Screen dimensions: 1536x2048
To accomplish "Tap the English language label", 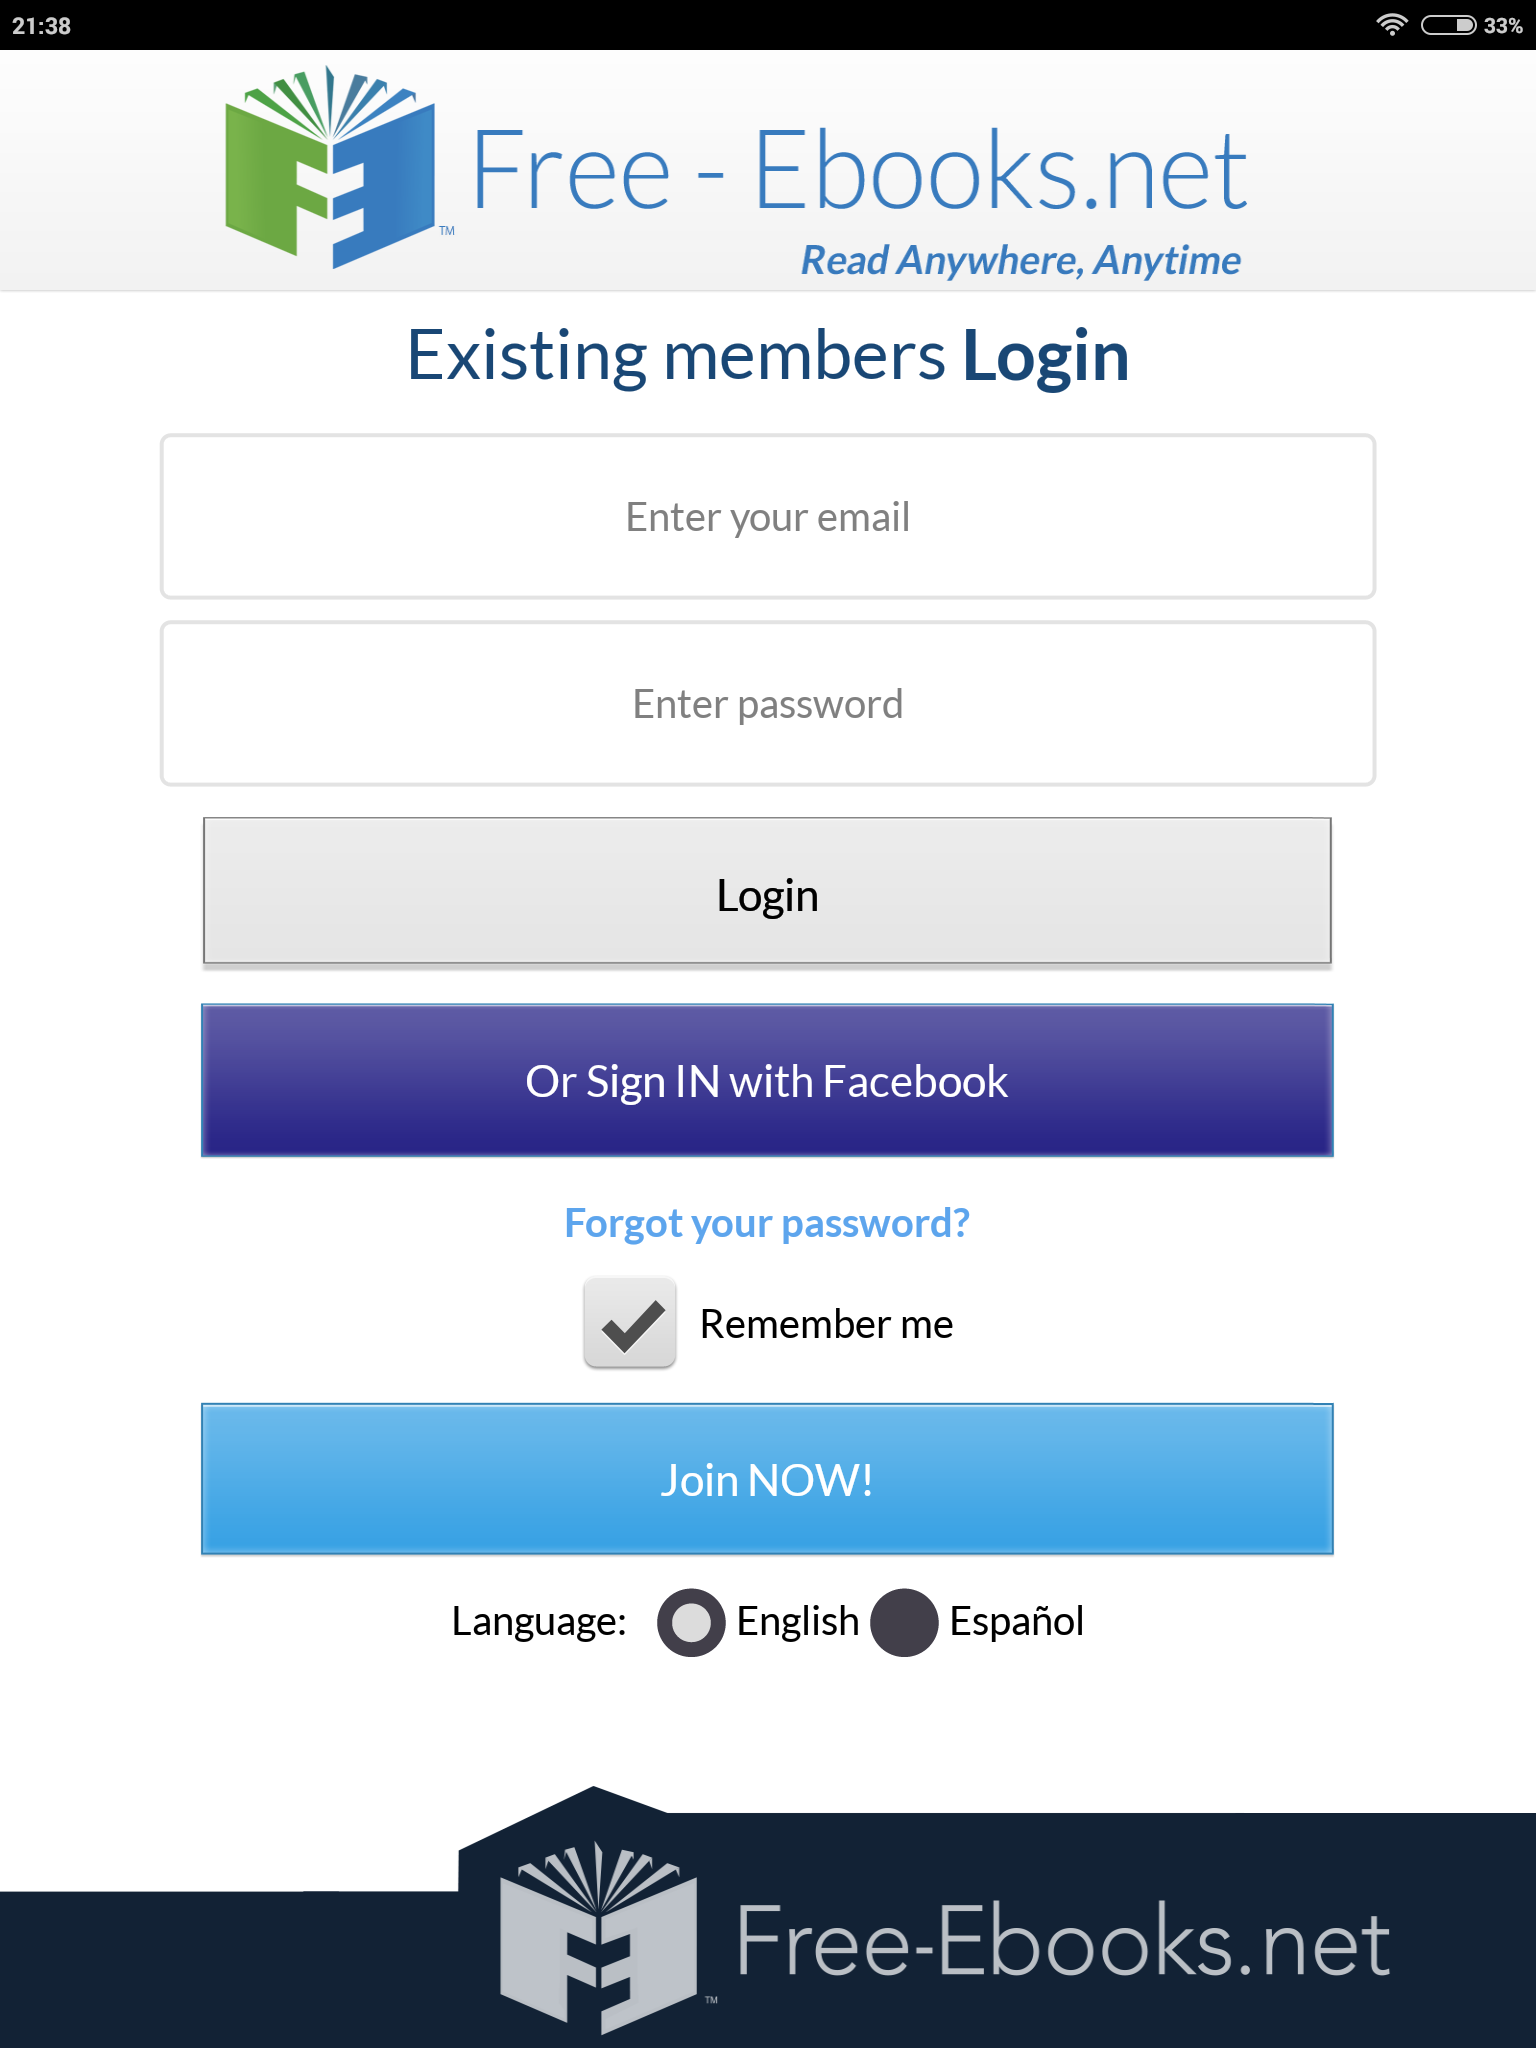I will (x=797, y=1622).
